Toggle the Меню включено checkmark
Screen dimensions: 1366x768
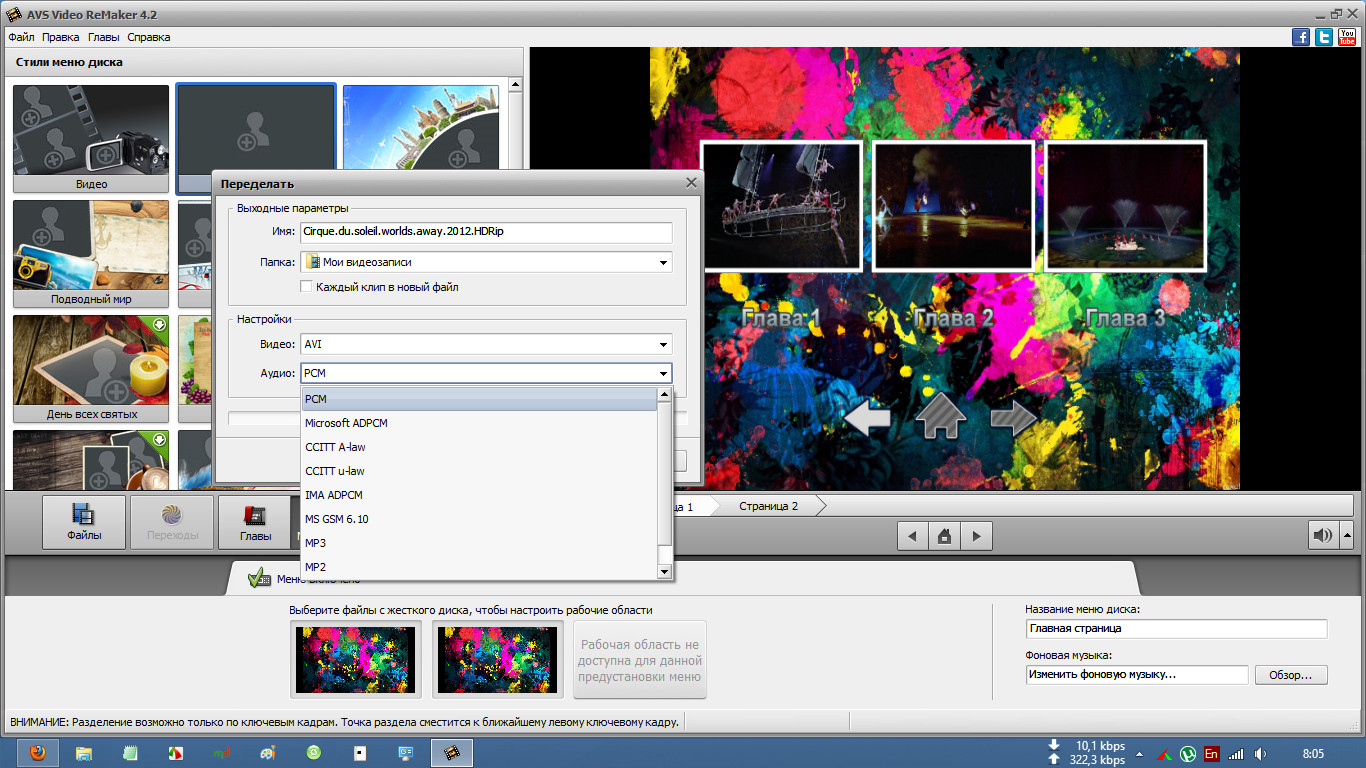[x=259, y=578]
